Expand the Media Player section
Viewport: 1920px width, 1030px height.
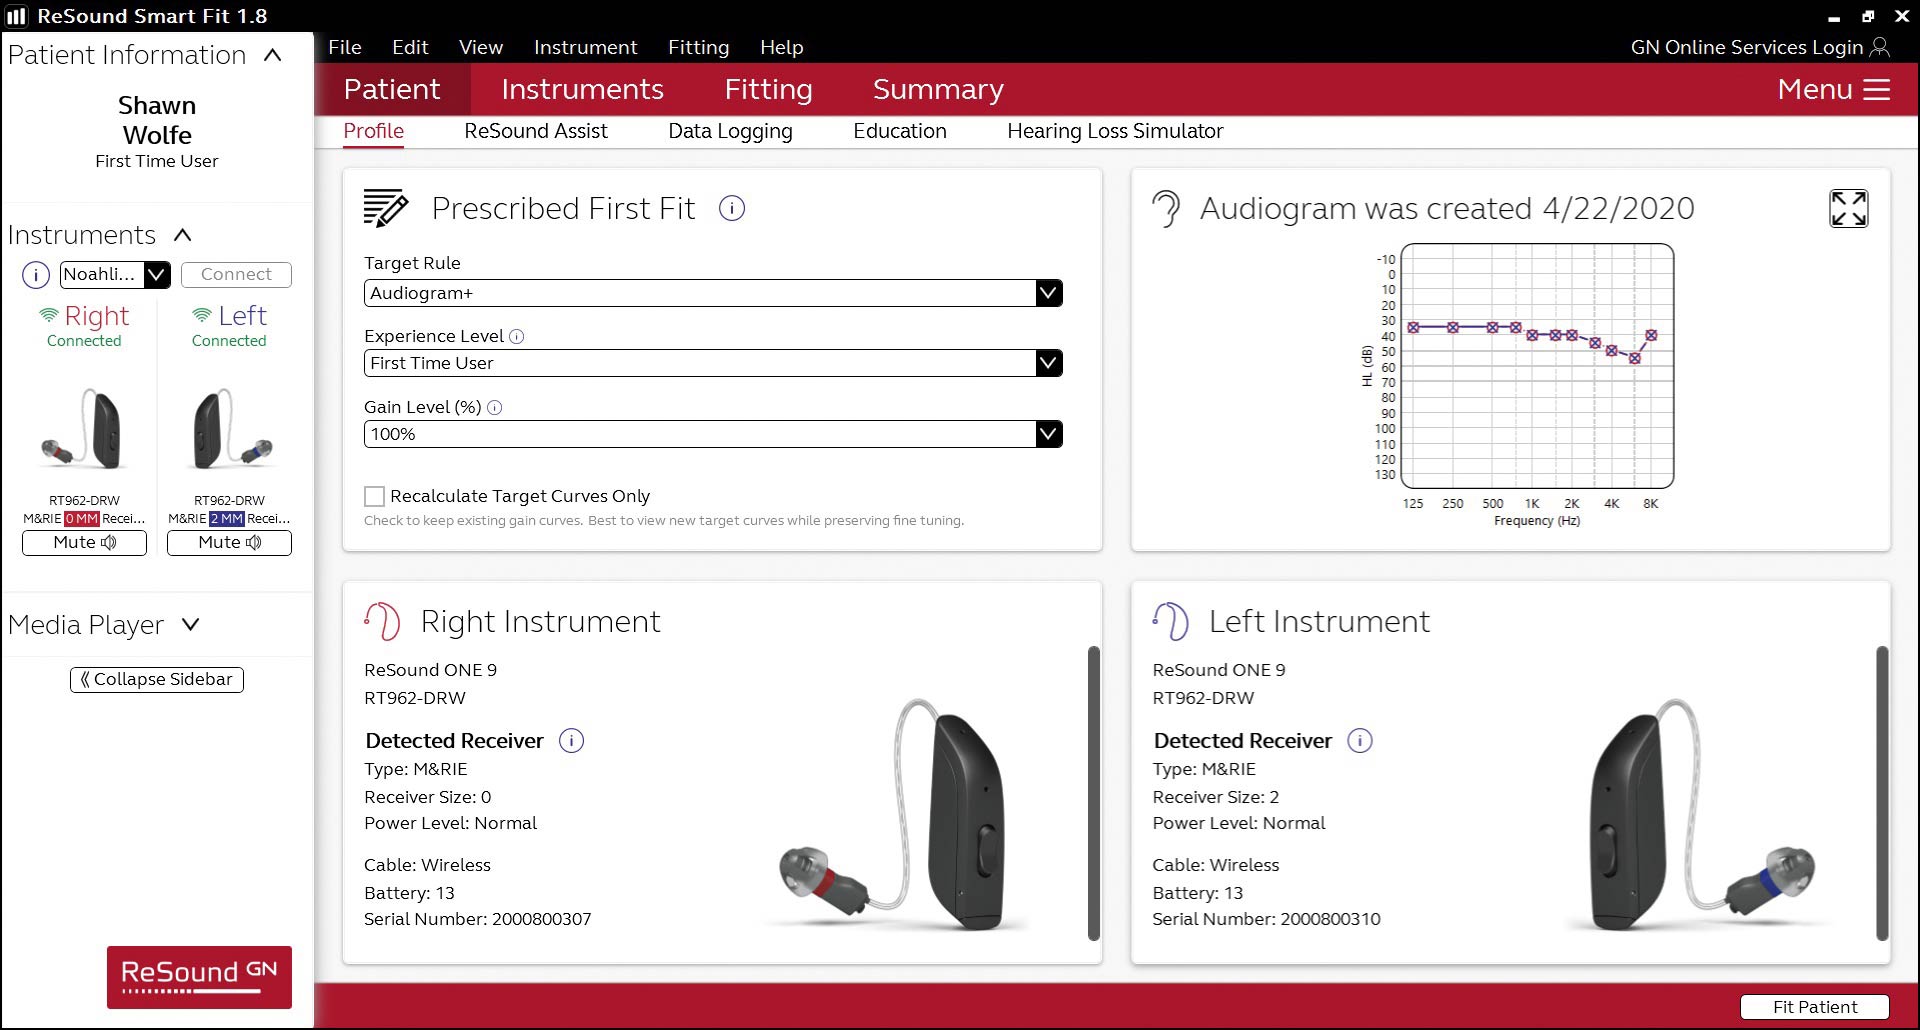click(x=190, y=625)
